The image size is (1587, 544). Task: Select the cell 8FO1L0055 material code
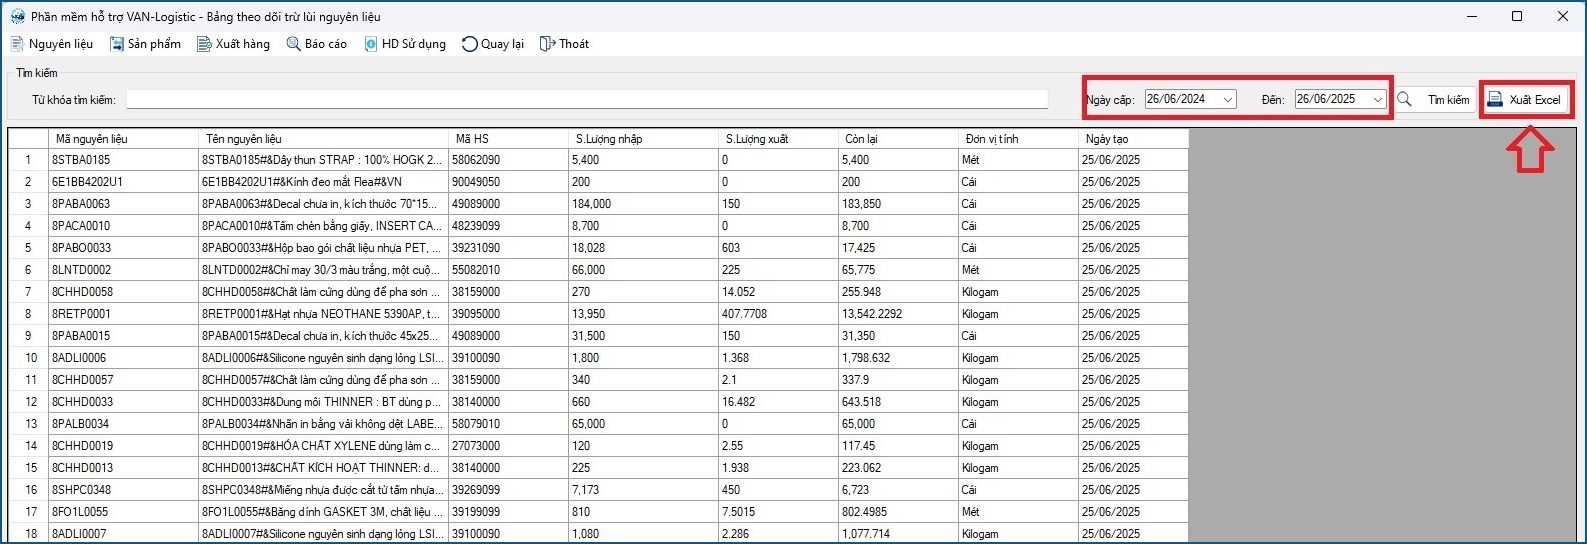click(x=124, y=512)
